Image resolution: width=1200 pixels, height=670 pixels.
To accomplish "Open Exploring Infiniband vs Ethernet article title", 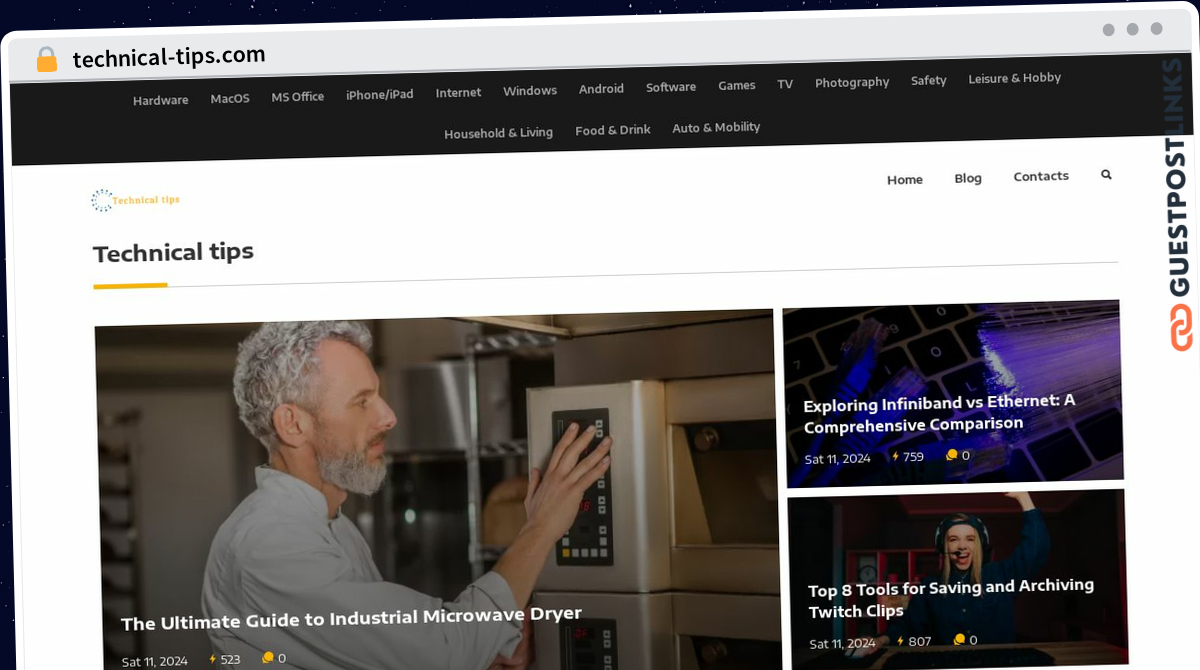I will click(939, 412).
